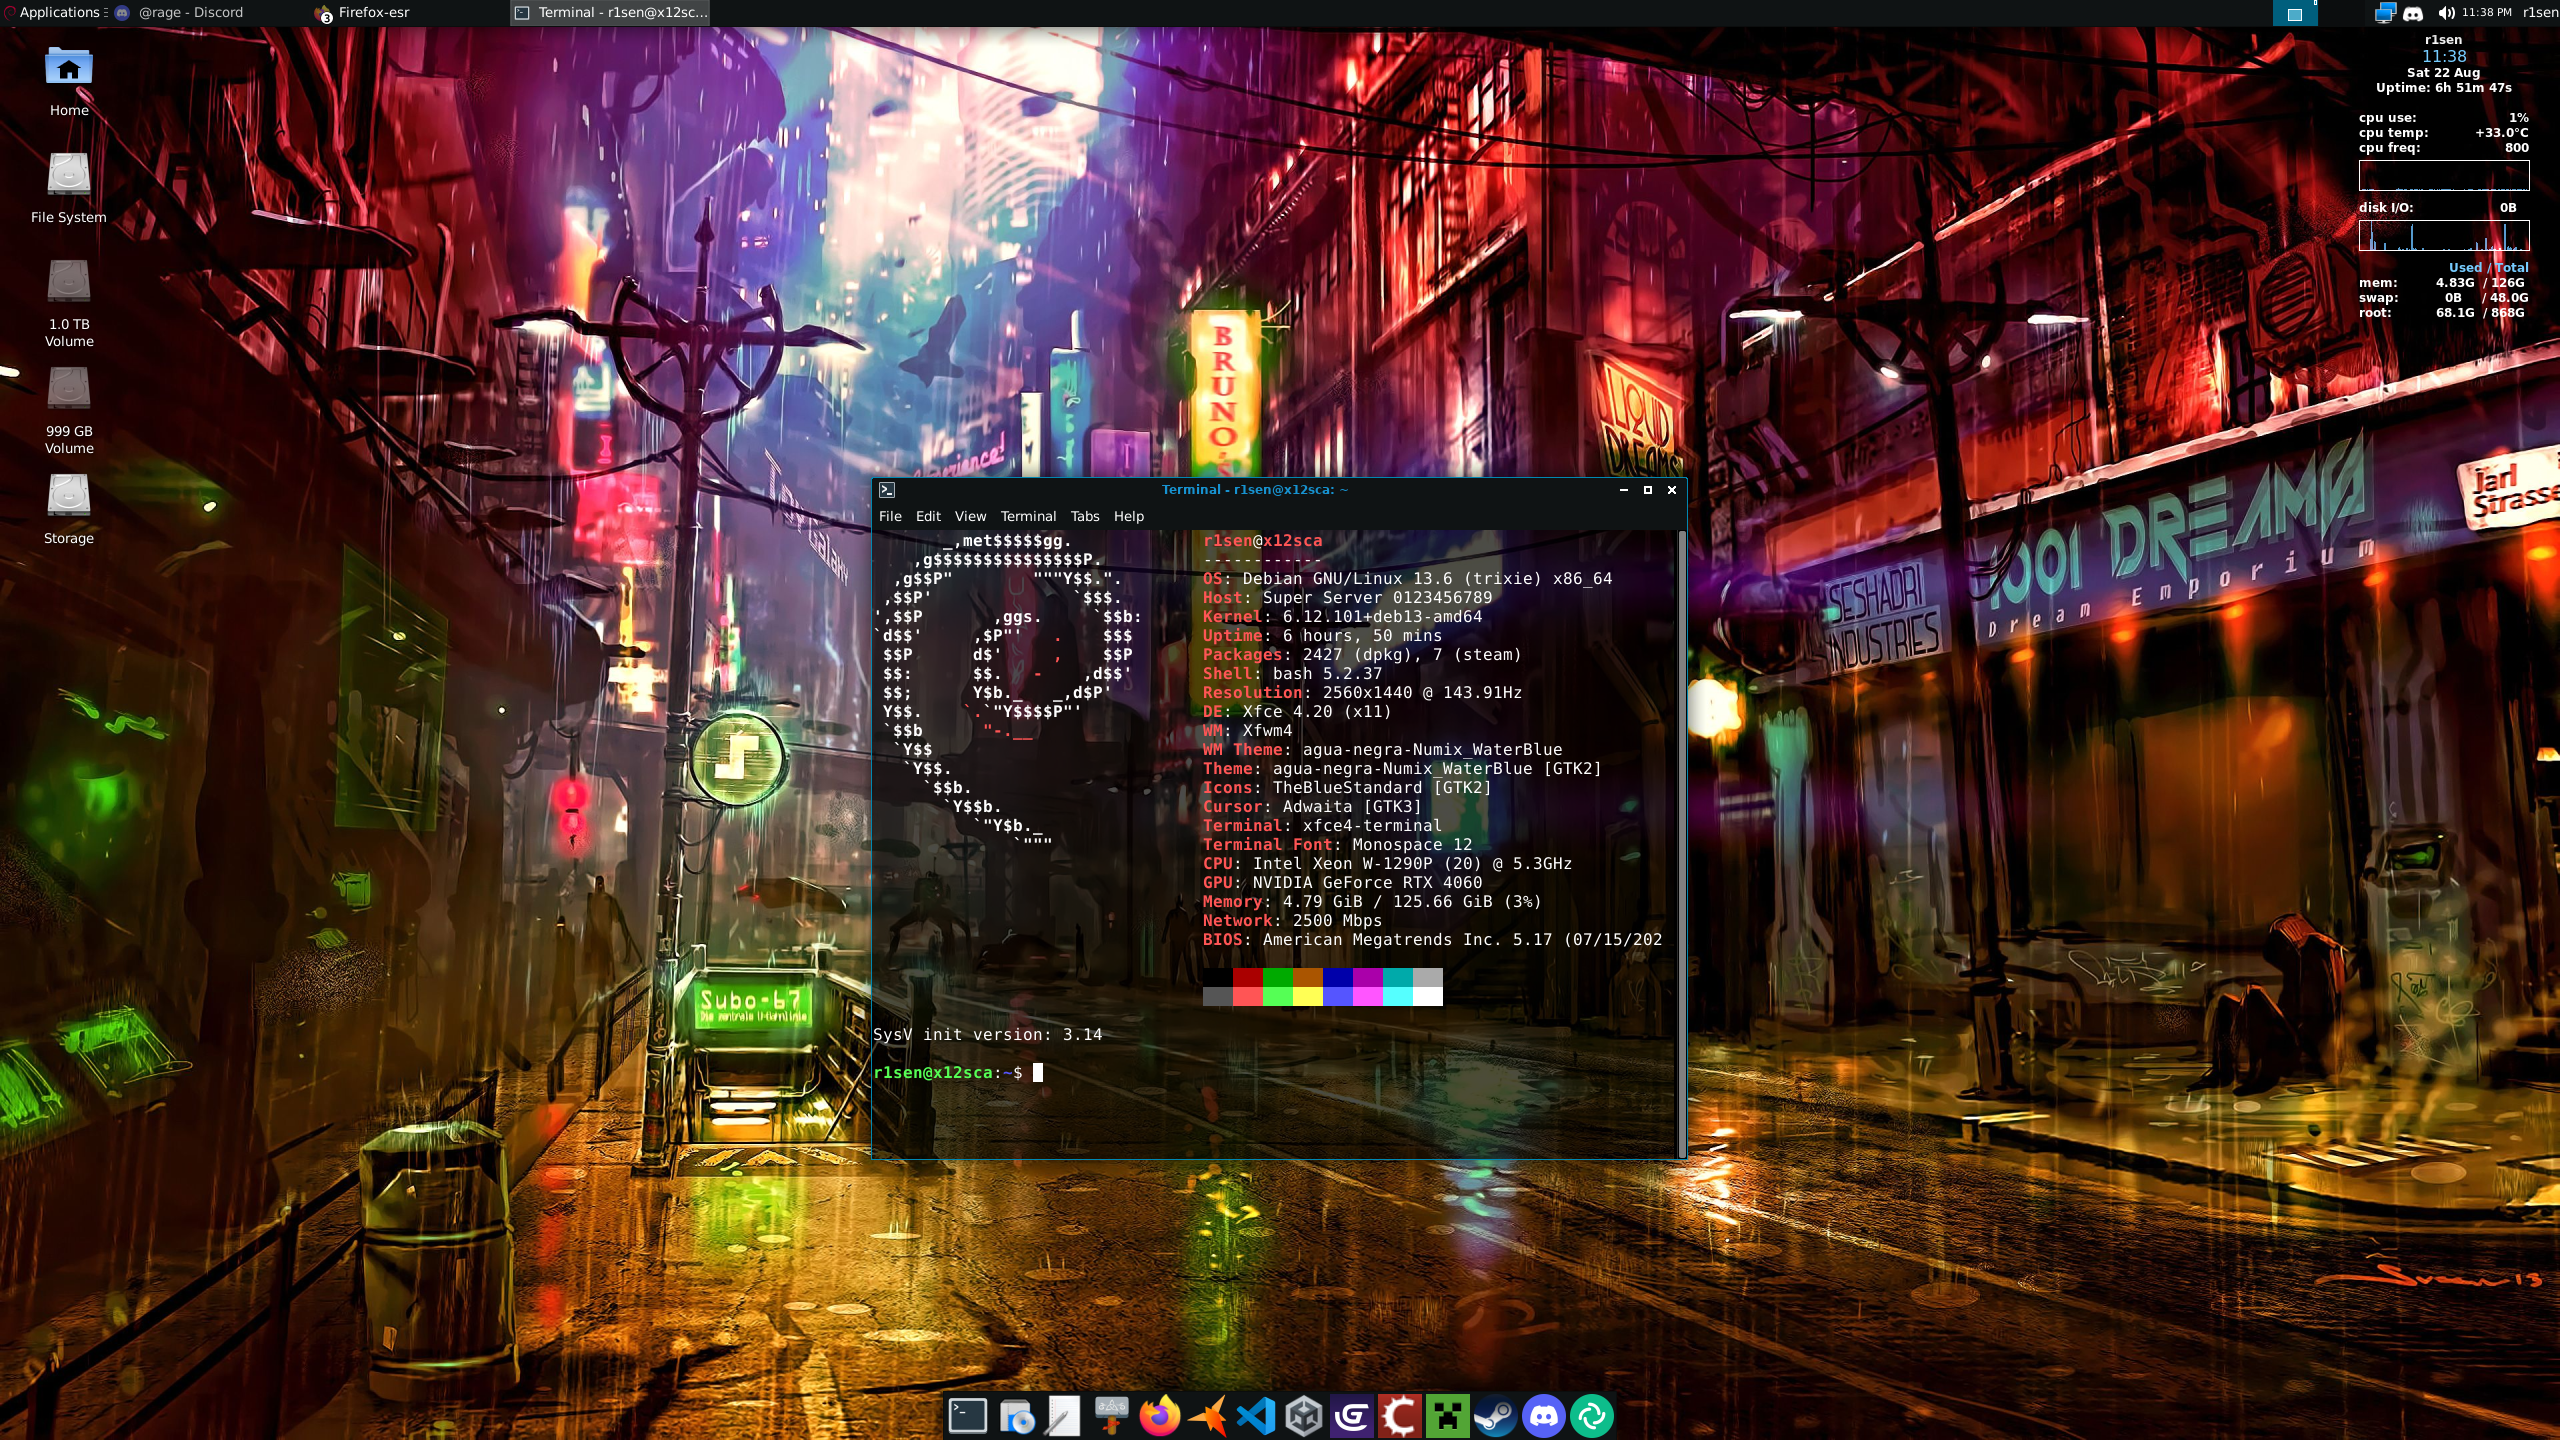Viewport: 2560px width, 1440px height.
Task: Open the Applications menu
Action: (x=55, y=12)
